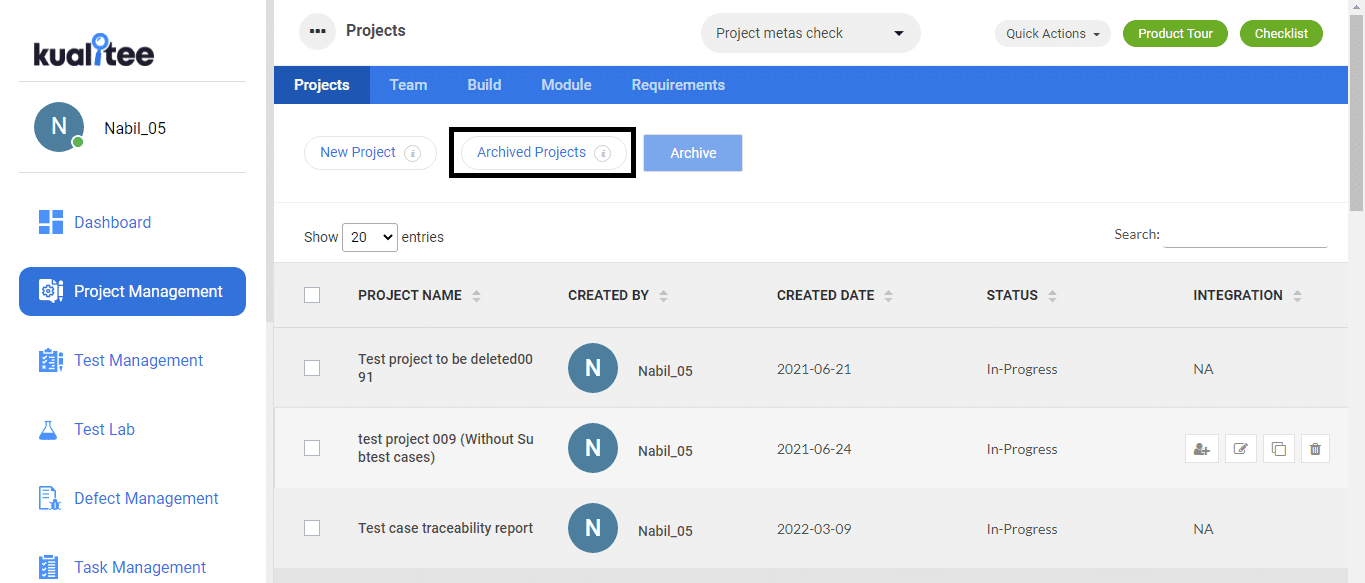This screenshot has height=583, width=1365.
Task: Duplicate test project 009 using copy icon
Action: coord(1277,448)
